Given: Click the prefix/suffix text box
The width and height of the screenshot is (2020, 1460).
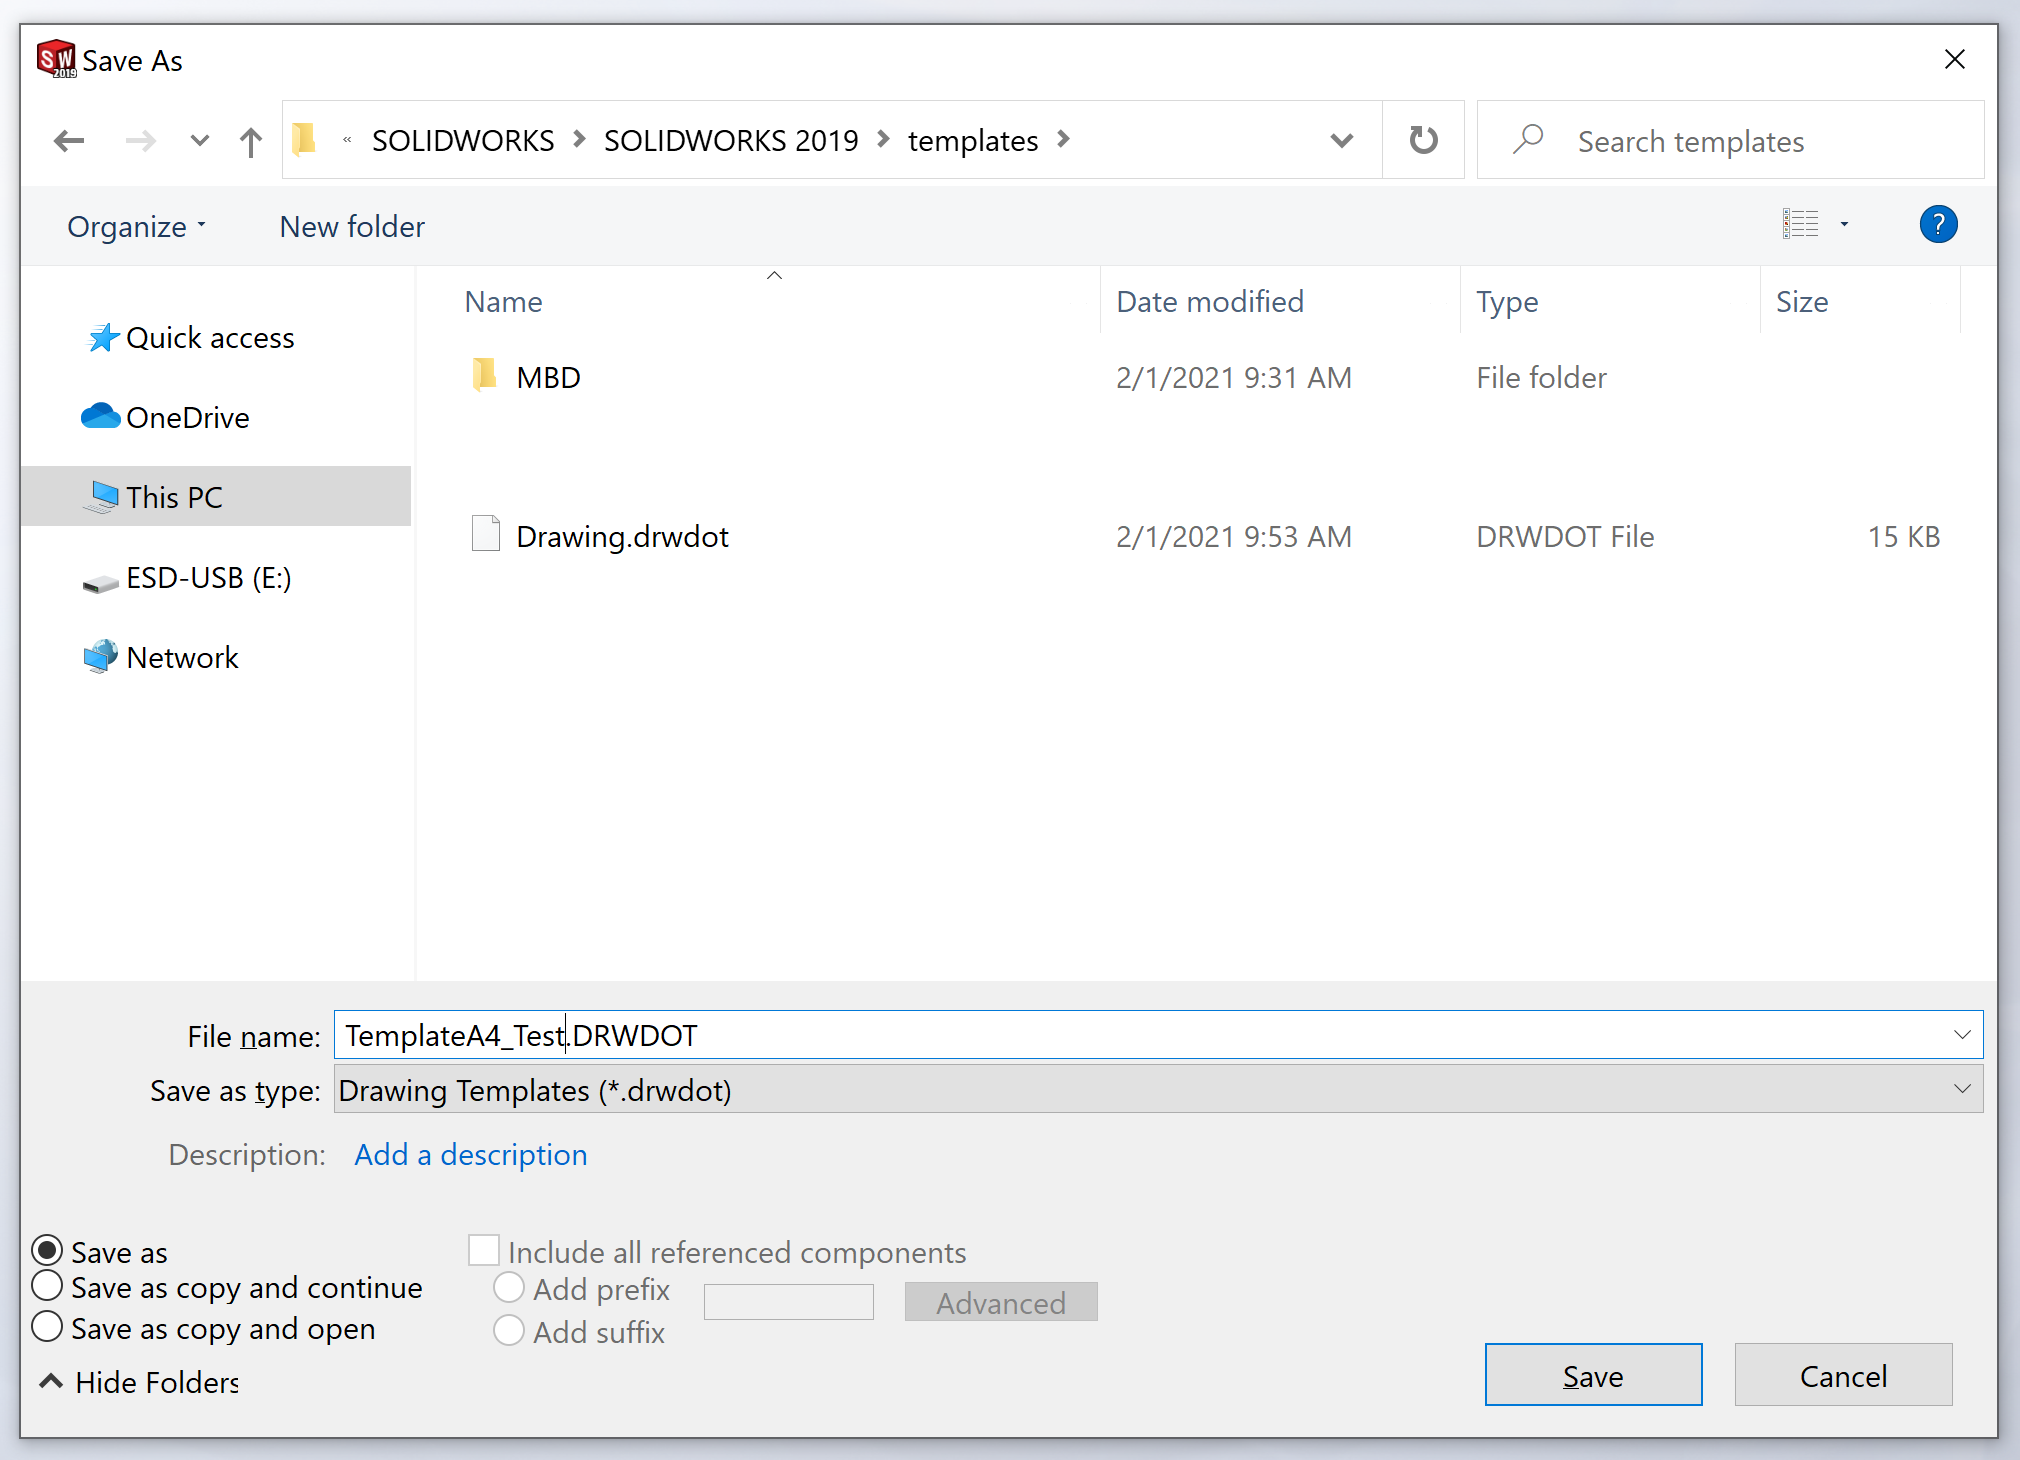Looking at the screenshot, I should tap(788, 1302).
